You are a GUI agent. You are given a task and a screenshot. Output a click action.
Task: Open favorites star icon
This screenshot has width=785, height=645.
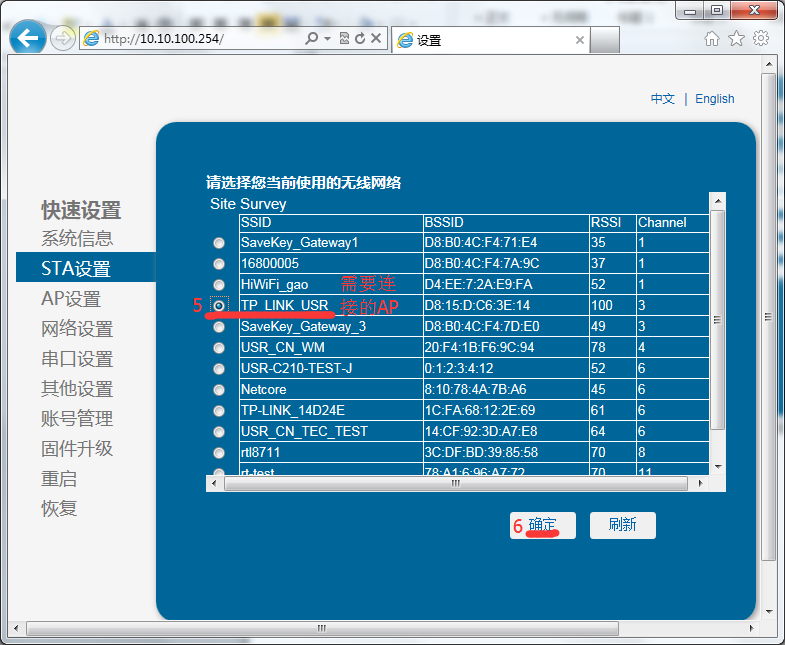tap(736, 39)
